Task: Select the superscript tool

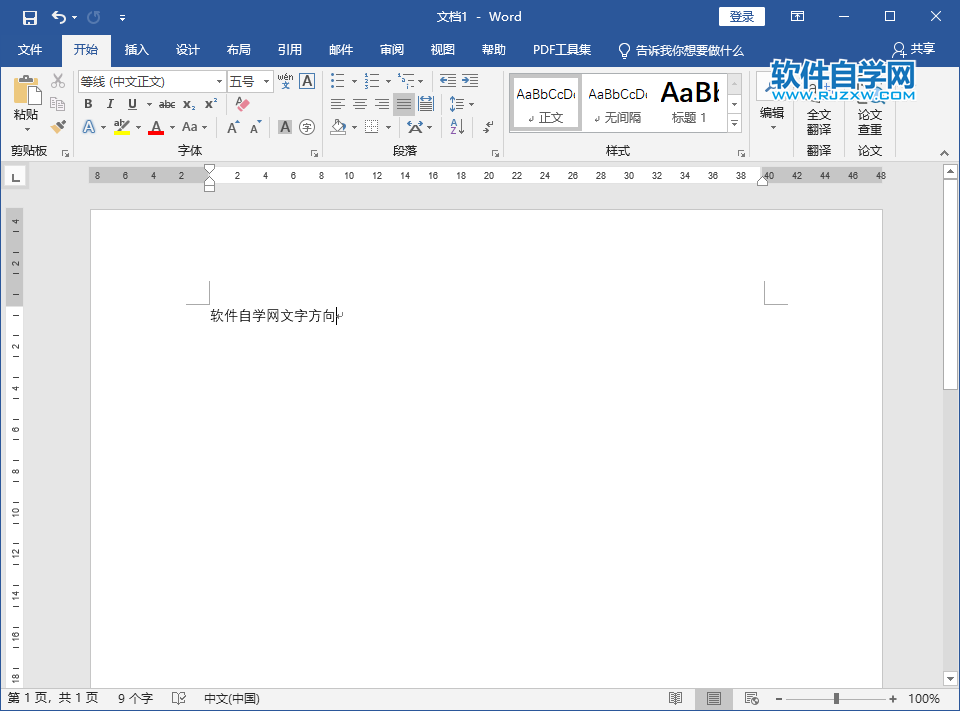Action: [210, 104]
